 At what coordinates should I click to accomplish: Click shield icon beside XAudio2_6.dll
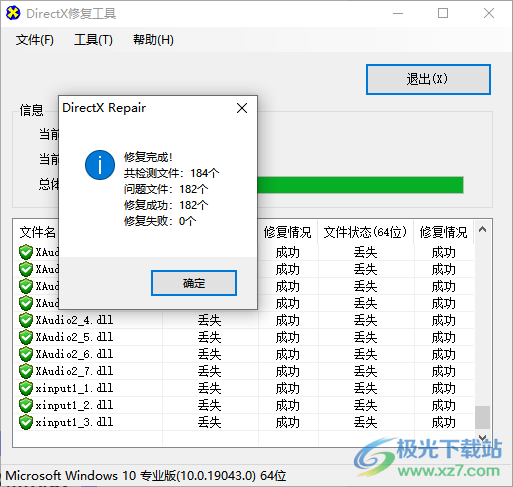point(26,354)
